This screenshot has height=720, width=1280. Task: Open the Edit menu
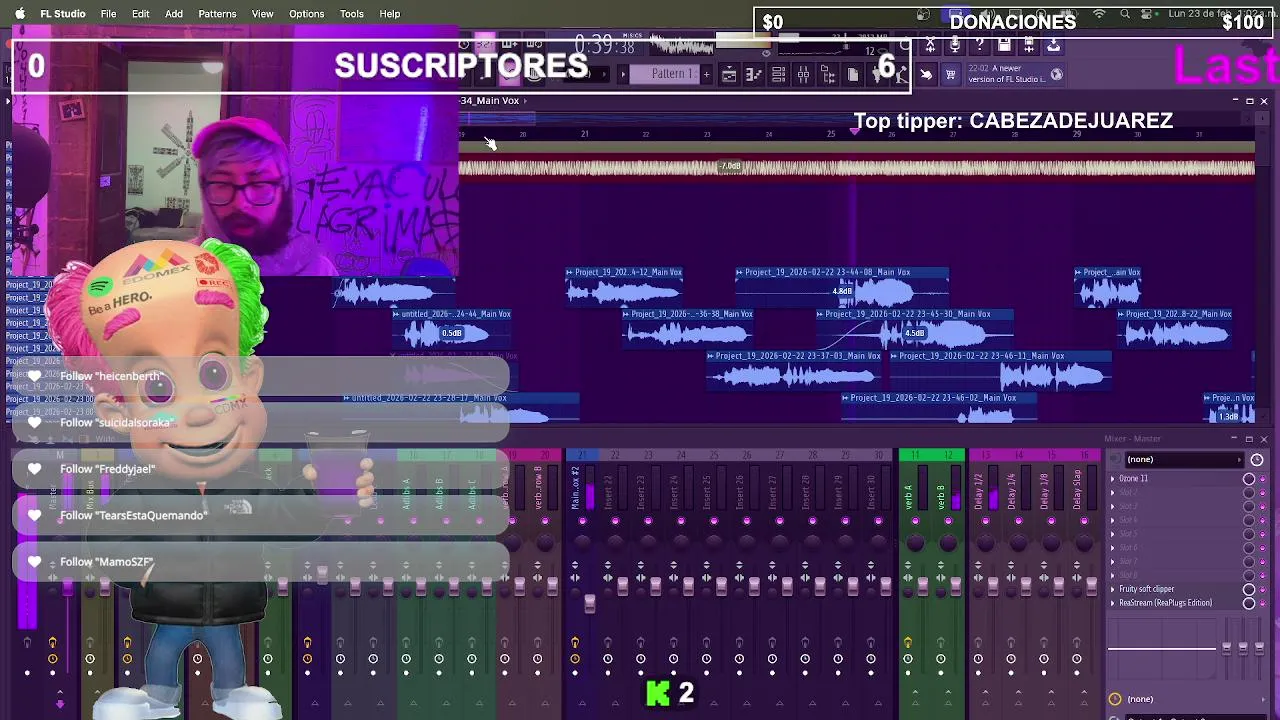point(141,14)
